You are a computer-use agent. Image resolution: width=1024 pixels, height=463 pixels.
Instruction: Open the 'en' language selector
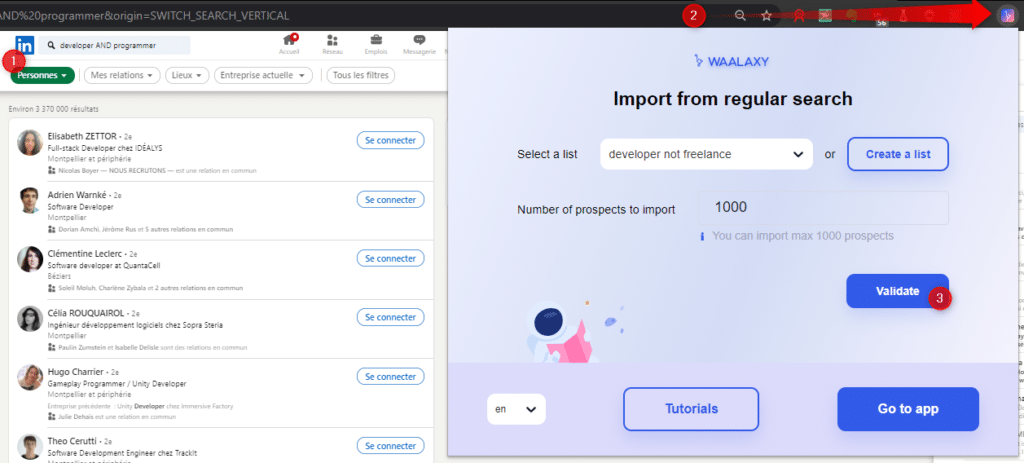(x=516, y=409)
